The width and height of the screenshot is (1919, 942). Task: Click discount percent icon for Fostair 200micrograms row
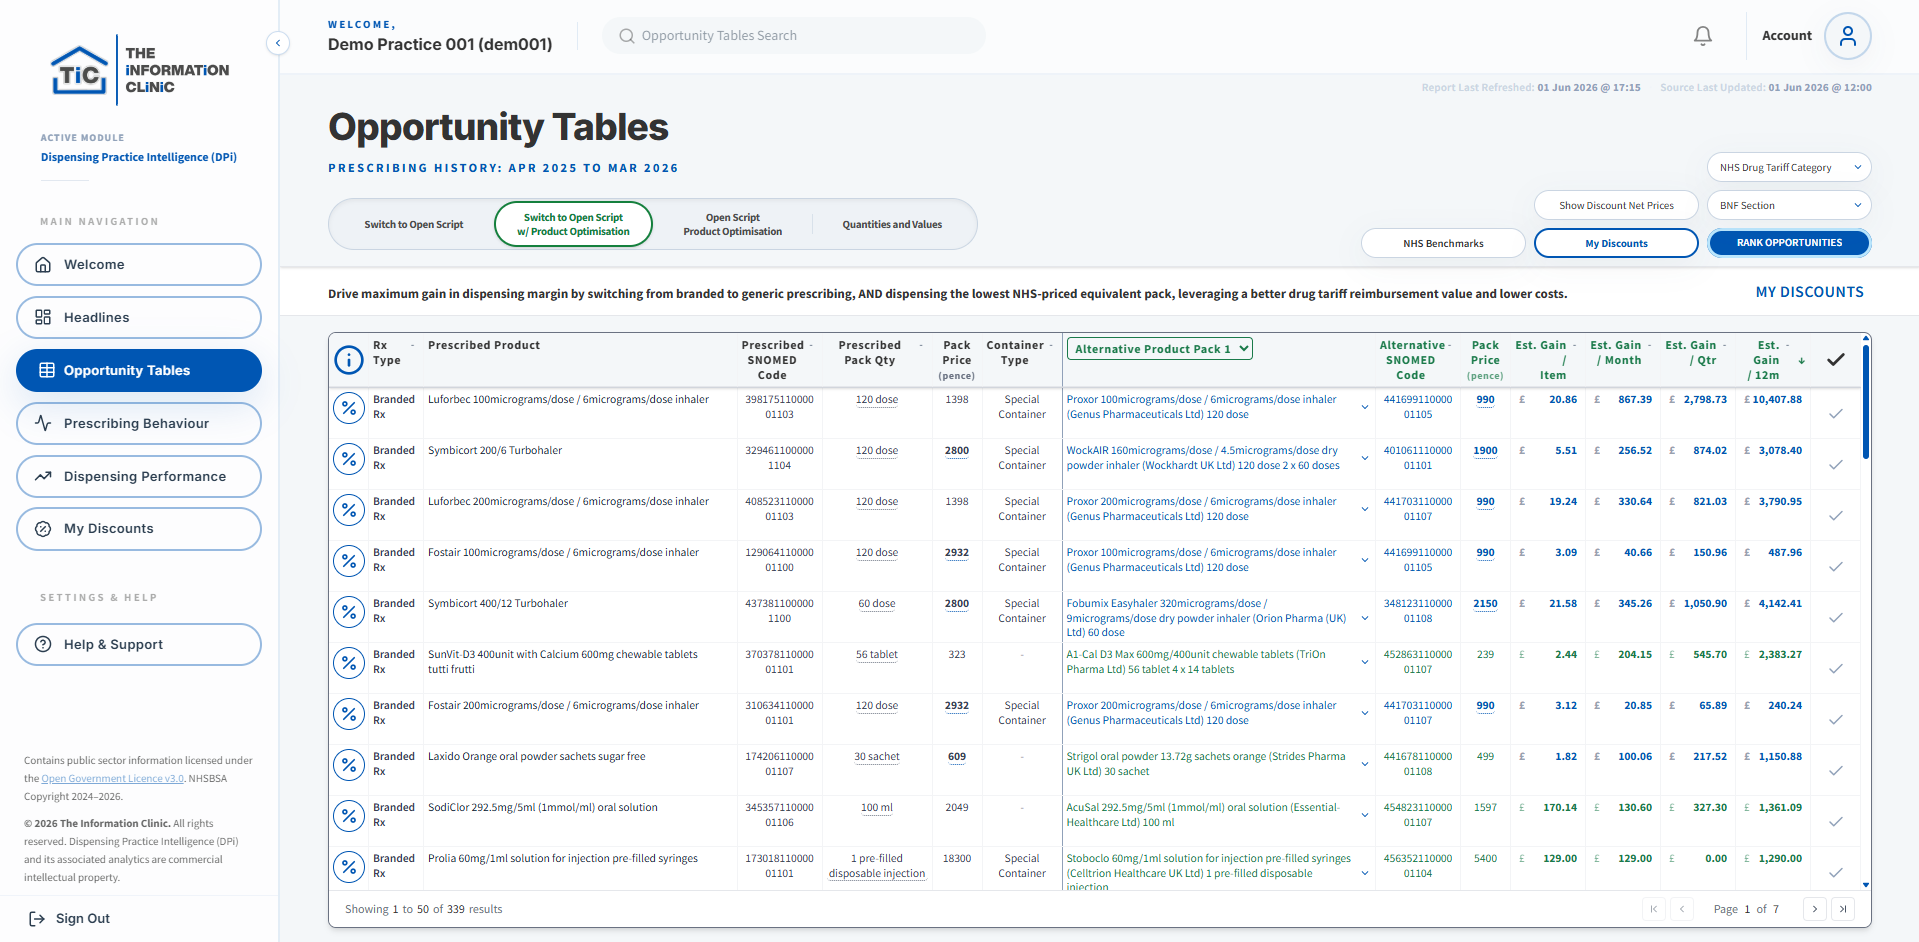tap(349, 714)
